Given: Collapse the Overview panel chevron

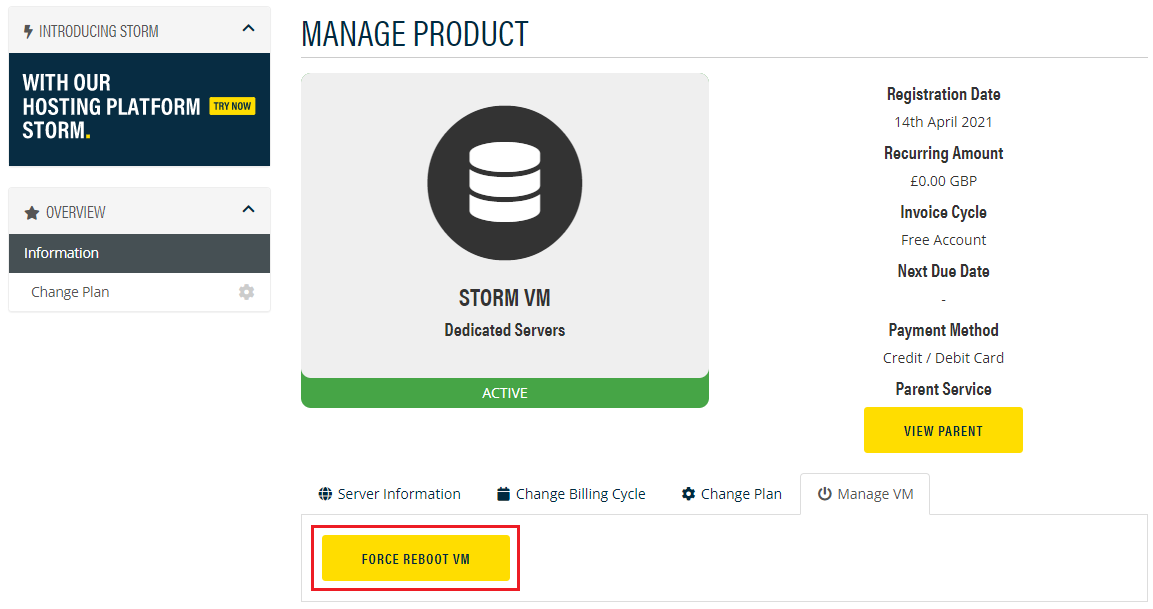Looking at the screenshot, I should (x=249, y=209).
